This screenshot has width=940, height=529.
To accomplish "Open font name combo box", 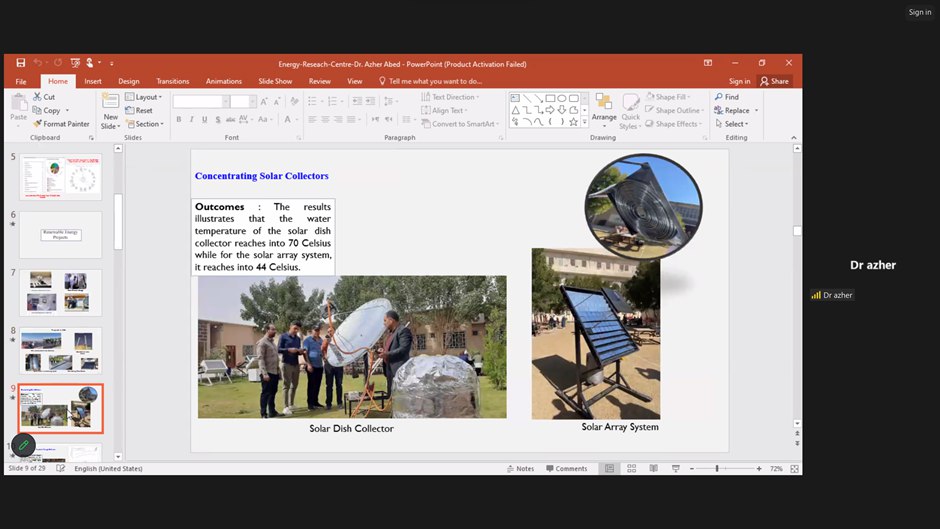I will pos(201,101).
